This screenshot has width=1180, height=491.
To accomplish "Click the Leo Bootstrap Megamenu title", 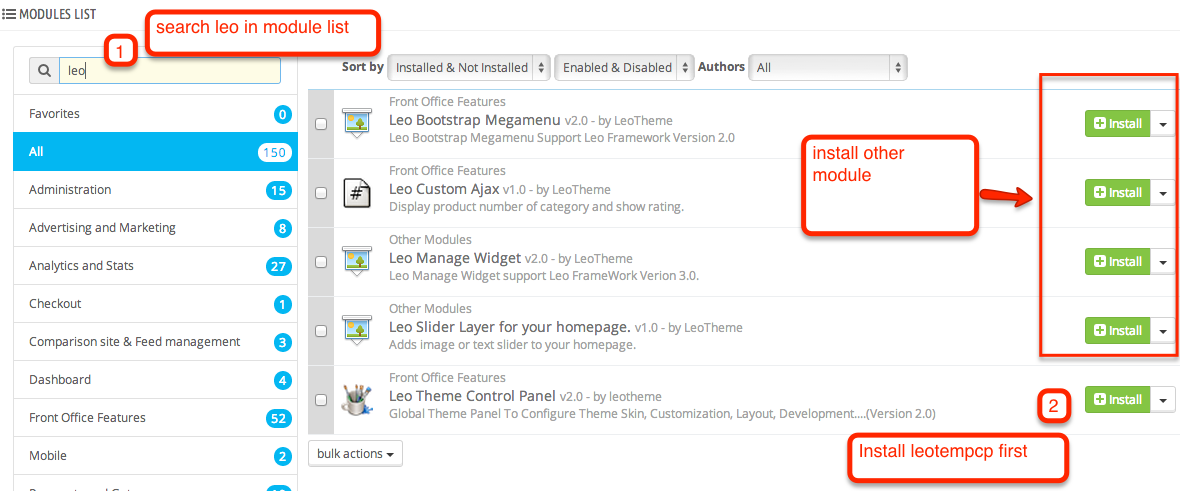I will [x=475, y=120].
